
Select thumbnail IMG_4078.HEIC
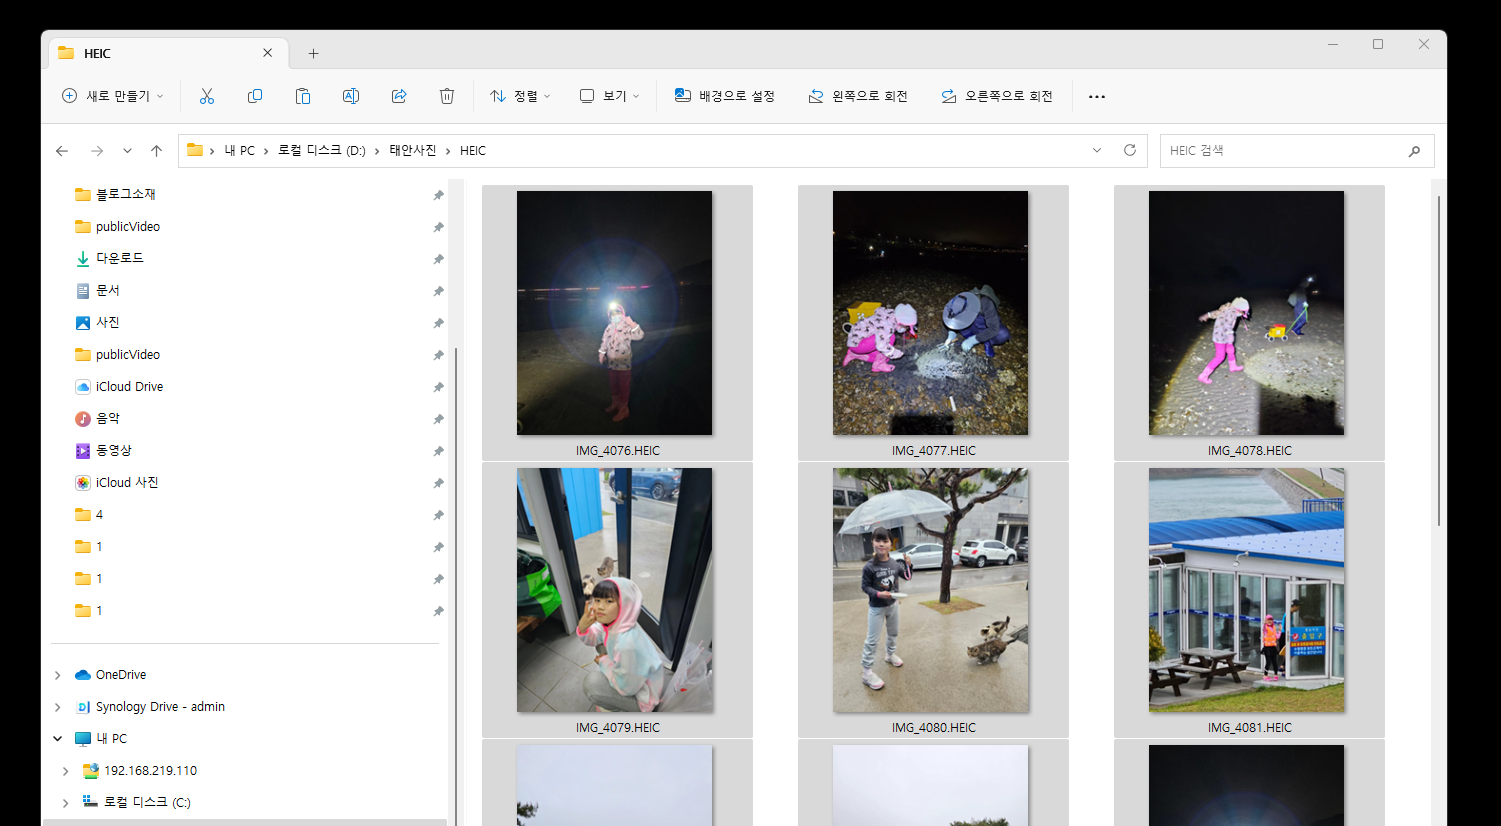1249,322
